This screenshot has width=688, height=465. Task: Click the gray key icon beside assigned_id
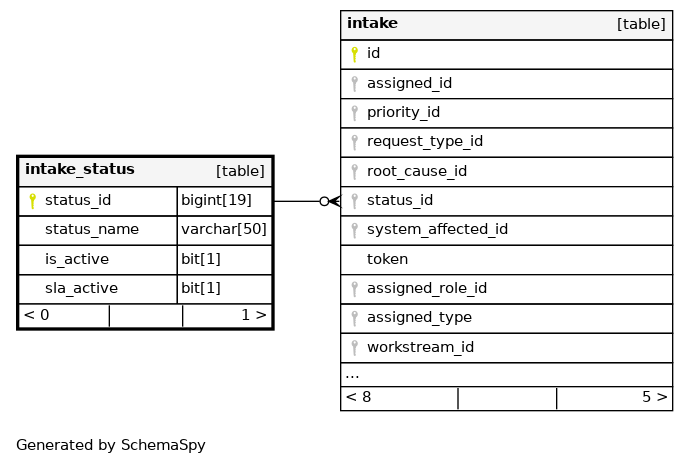click(x=354, y=83)
